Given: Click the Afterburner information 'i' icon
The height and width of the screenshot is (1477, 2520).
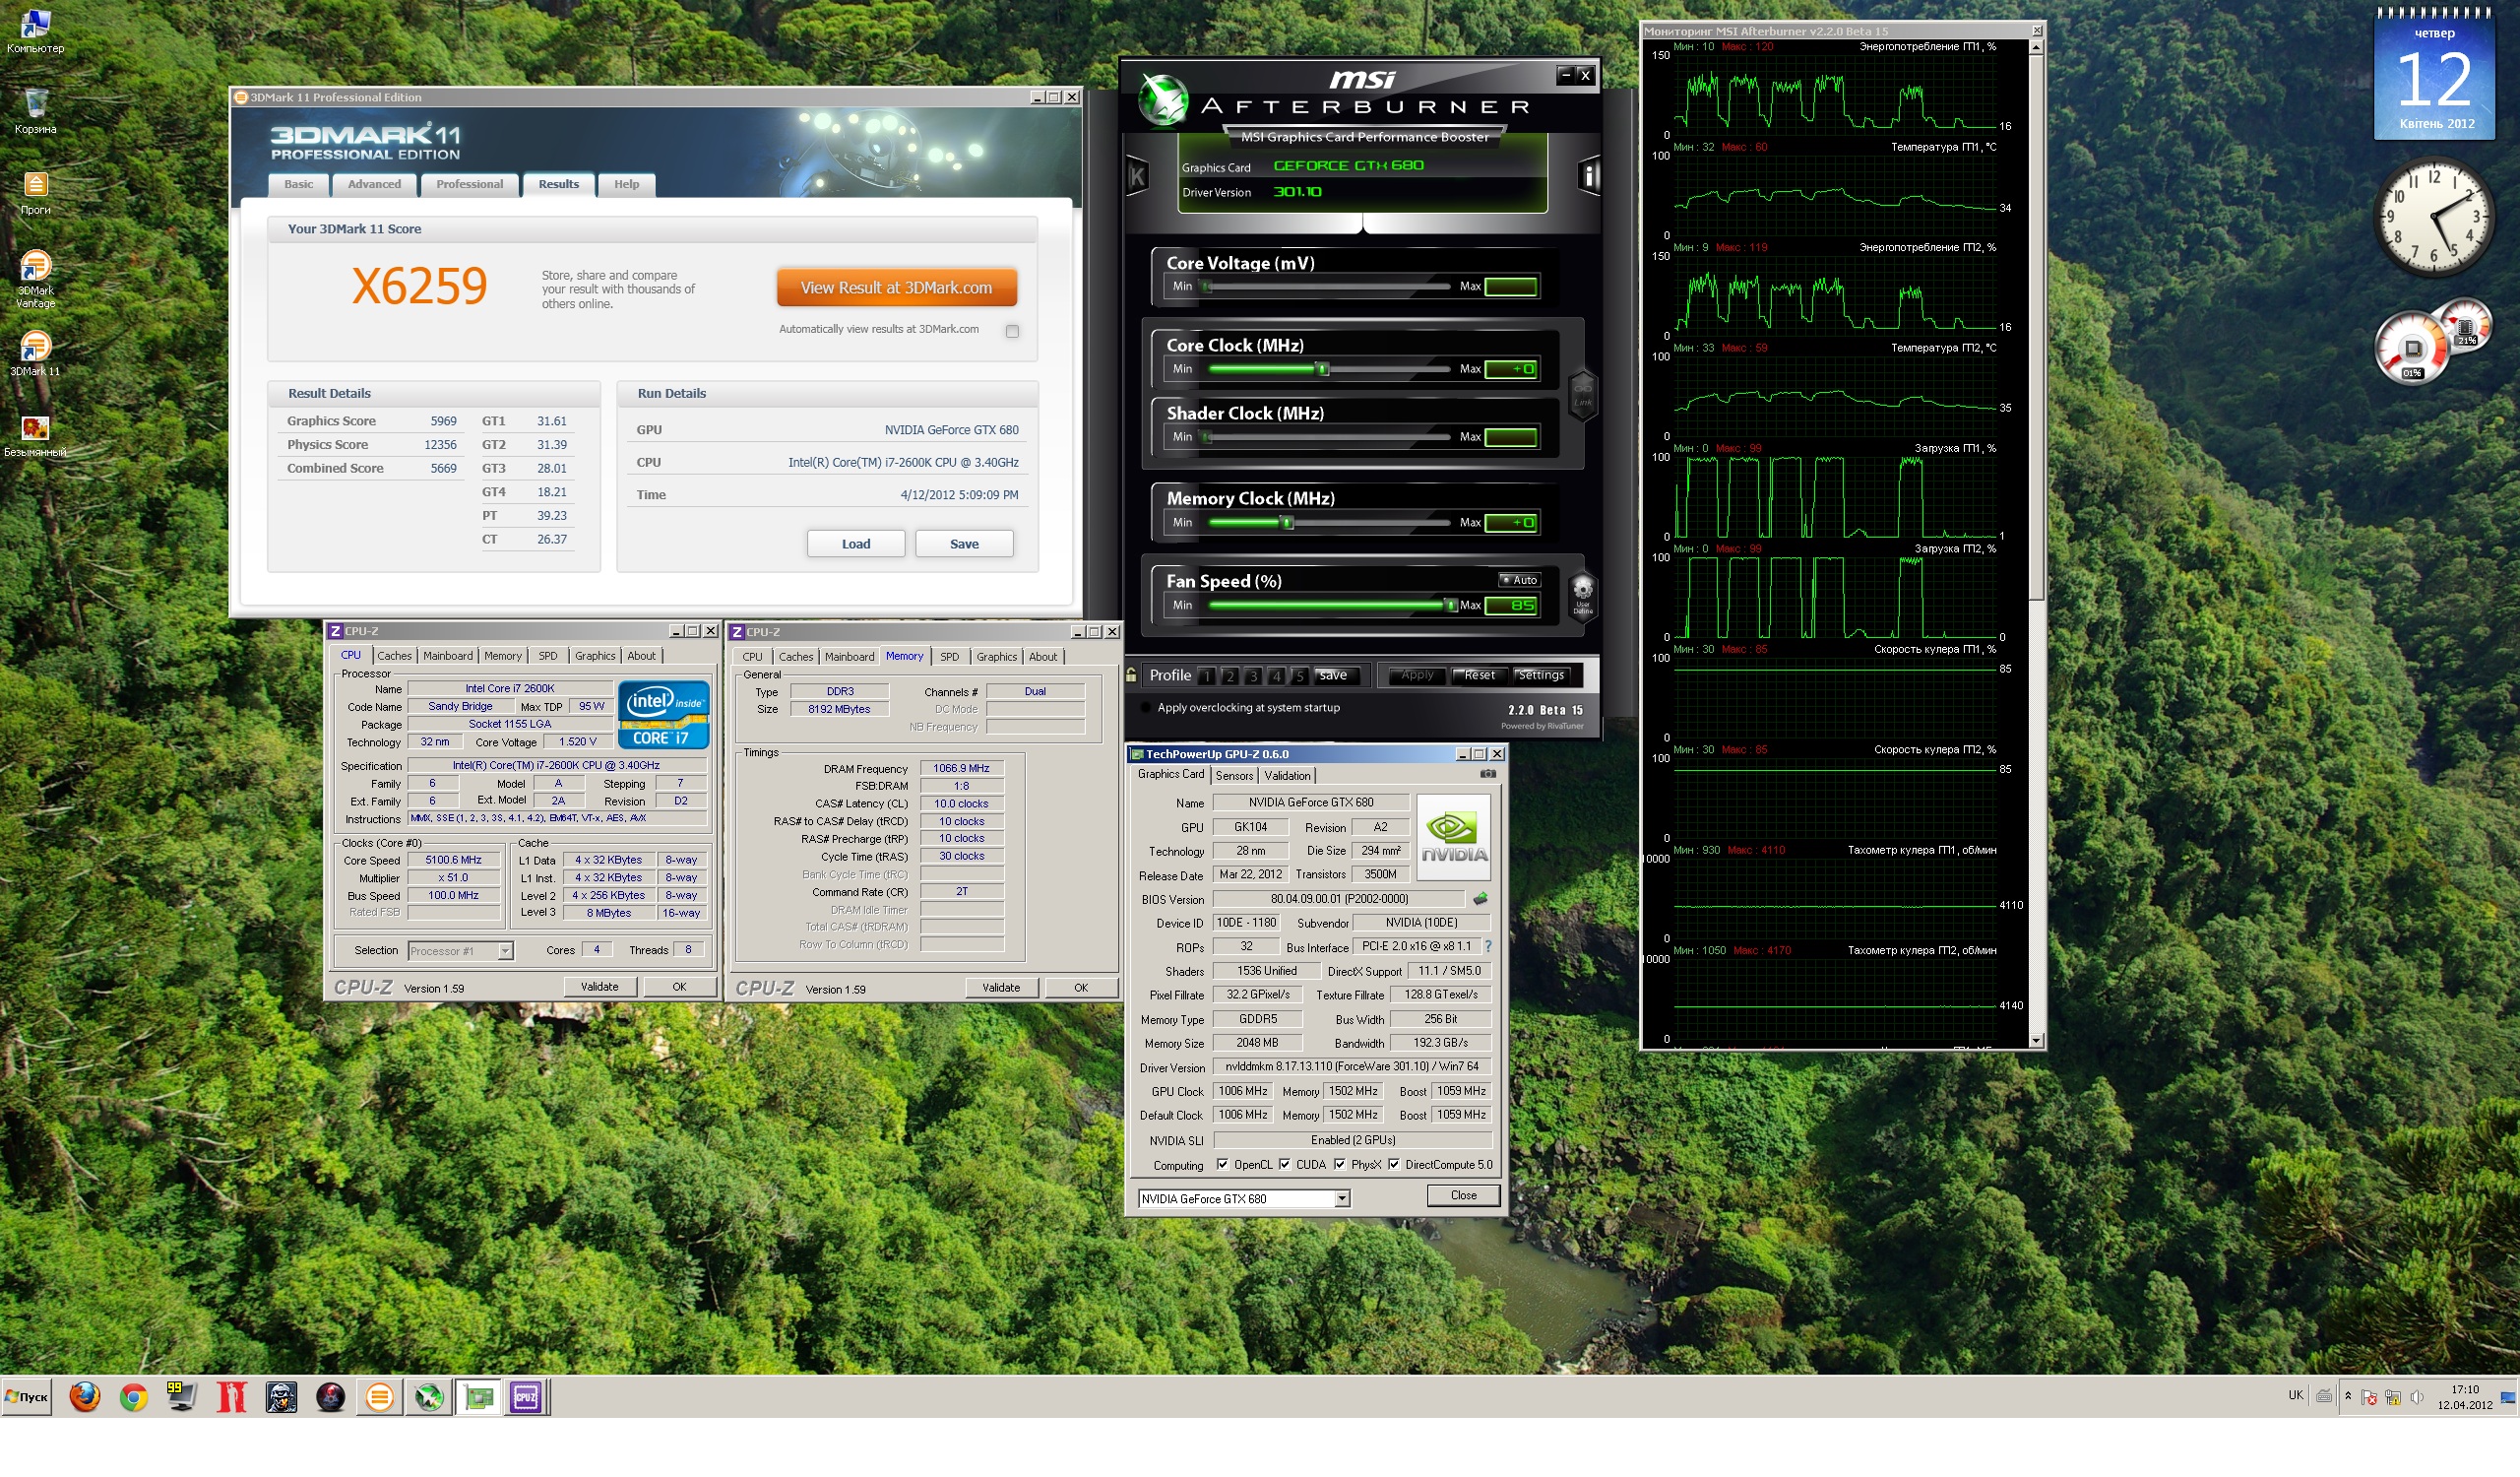Looking at the screenshot, I should click(x=1589, y=177).
